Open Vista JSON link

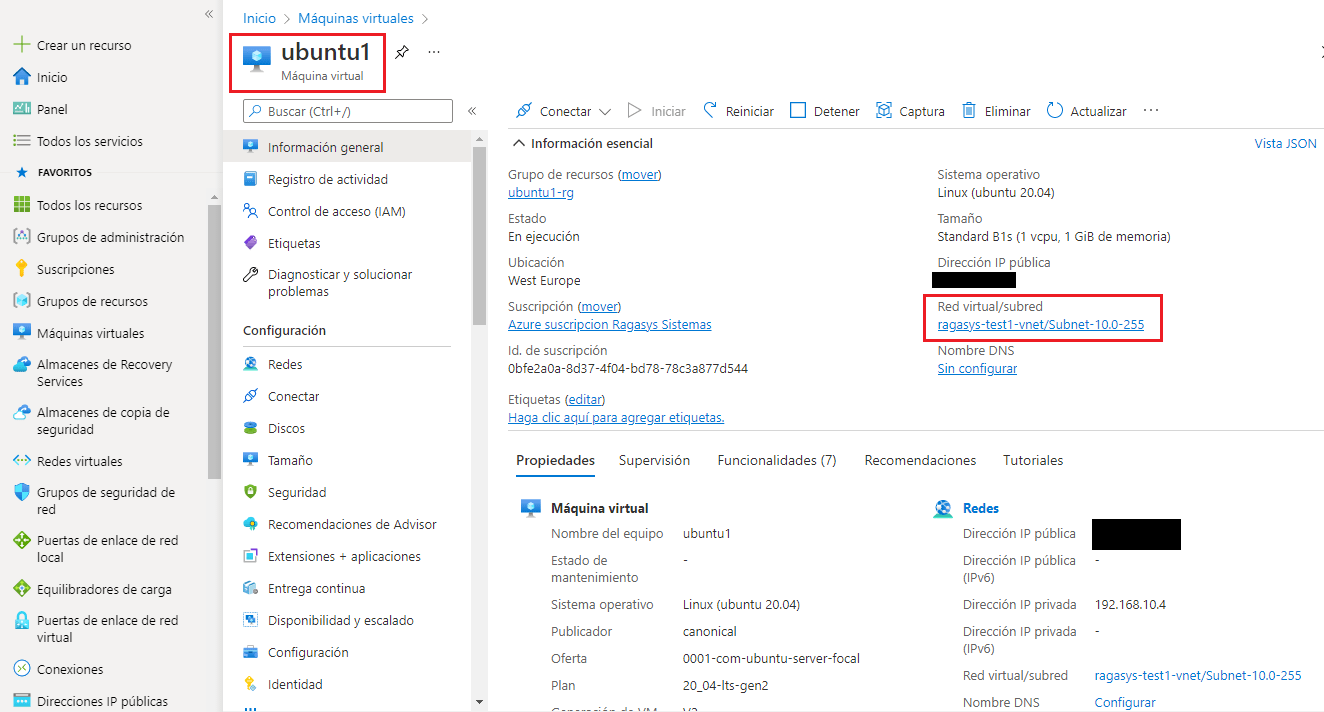pyautogui.click(x=1285, y=143)
